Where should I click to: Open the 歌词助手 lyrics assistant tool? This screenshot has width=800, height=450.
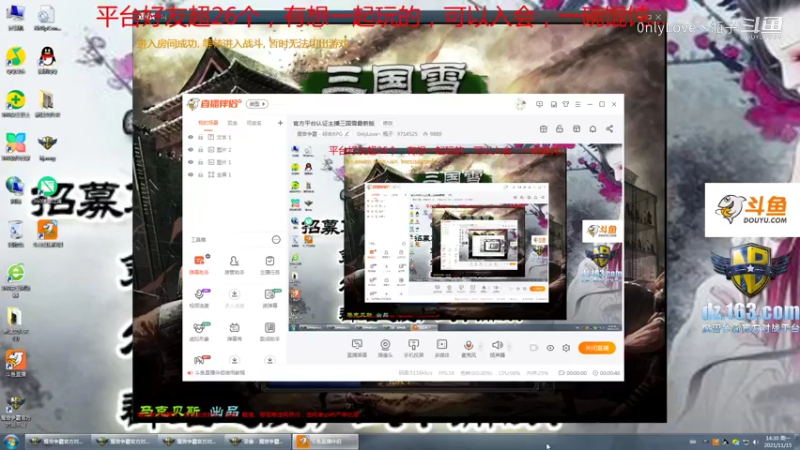[x=269, y=331]
